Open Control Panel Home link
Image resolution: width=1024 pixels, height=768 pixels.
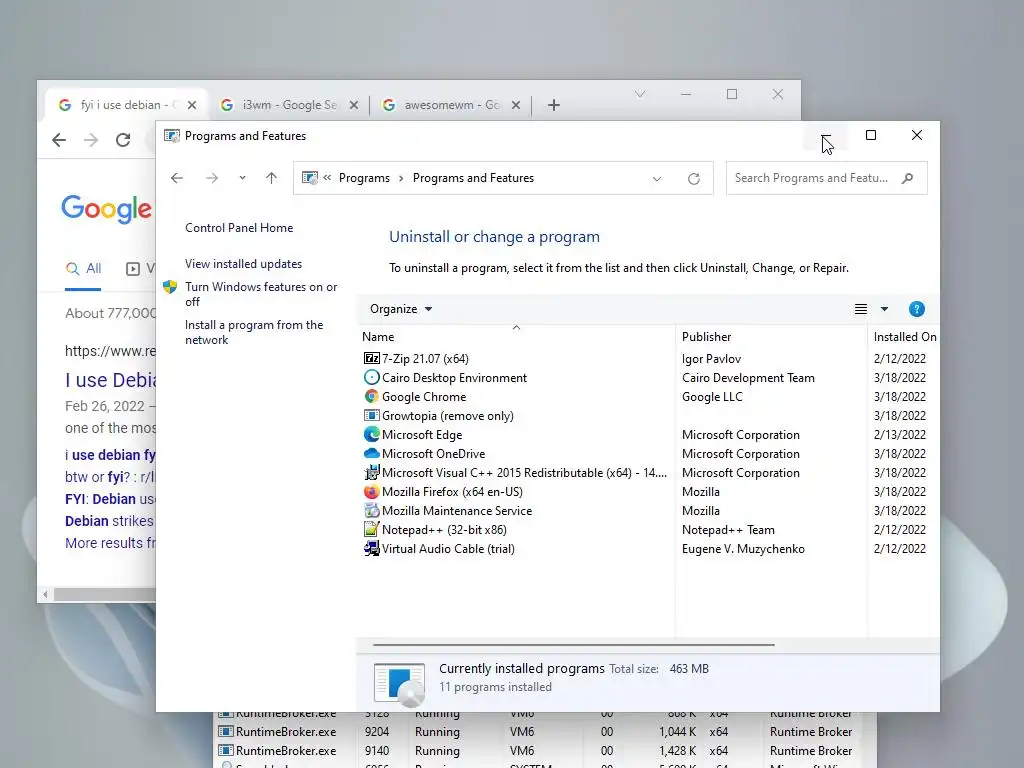click(239, 228)
